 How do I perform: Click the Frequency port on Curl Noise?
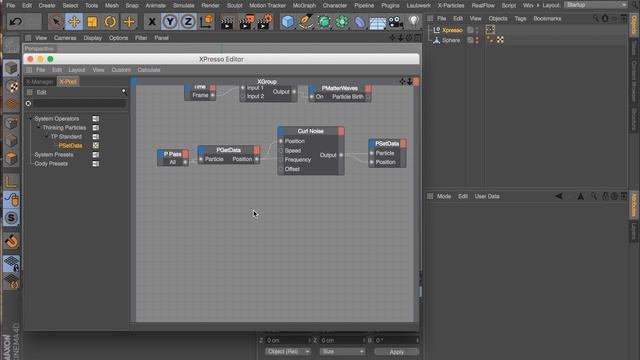tap(281, 160)
